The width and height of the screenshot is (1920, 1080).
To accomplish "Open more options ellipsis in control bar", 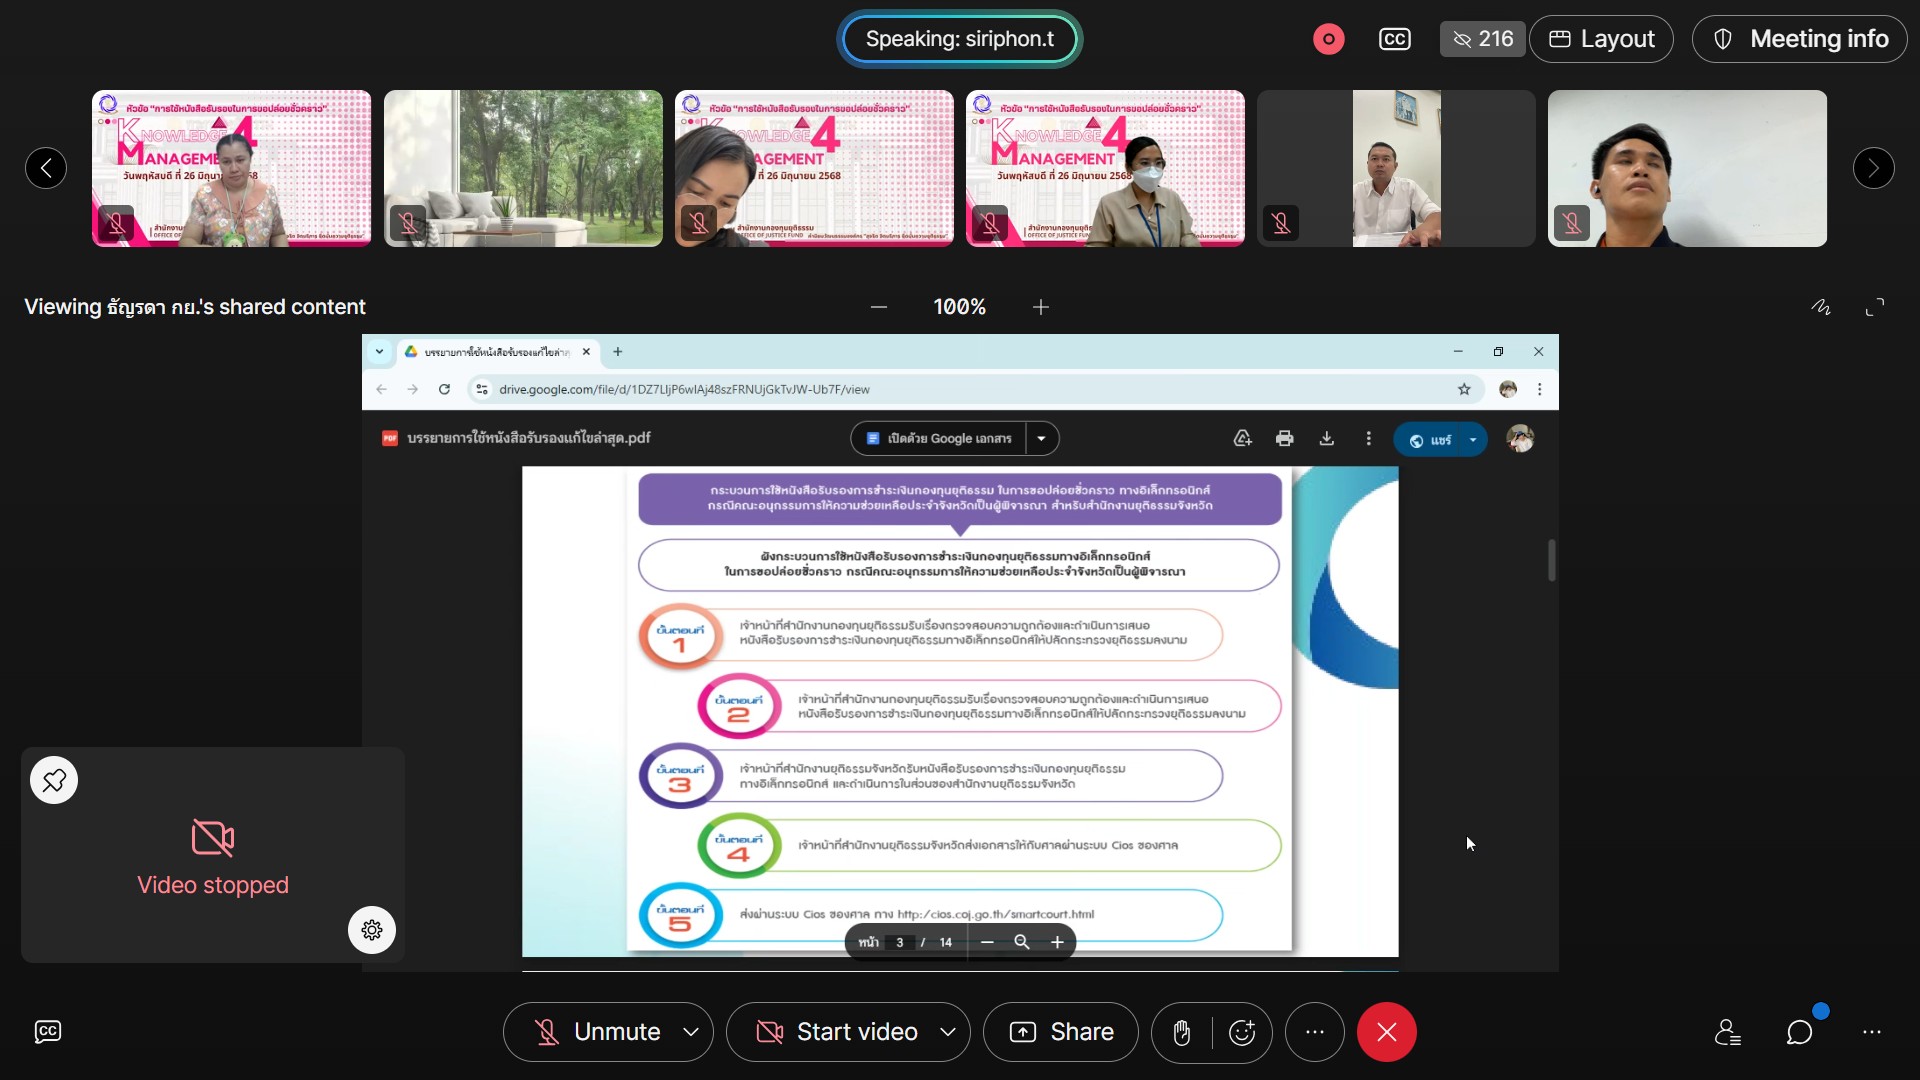I will click(x=1314, y=1032).
